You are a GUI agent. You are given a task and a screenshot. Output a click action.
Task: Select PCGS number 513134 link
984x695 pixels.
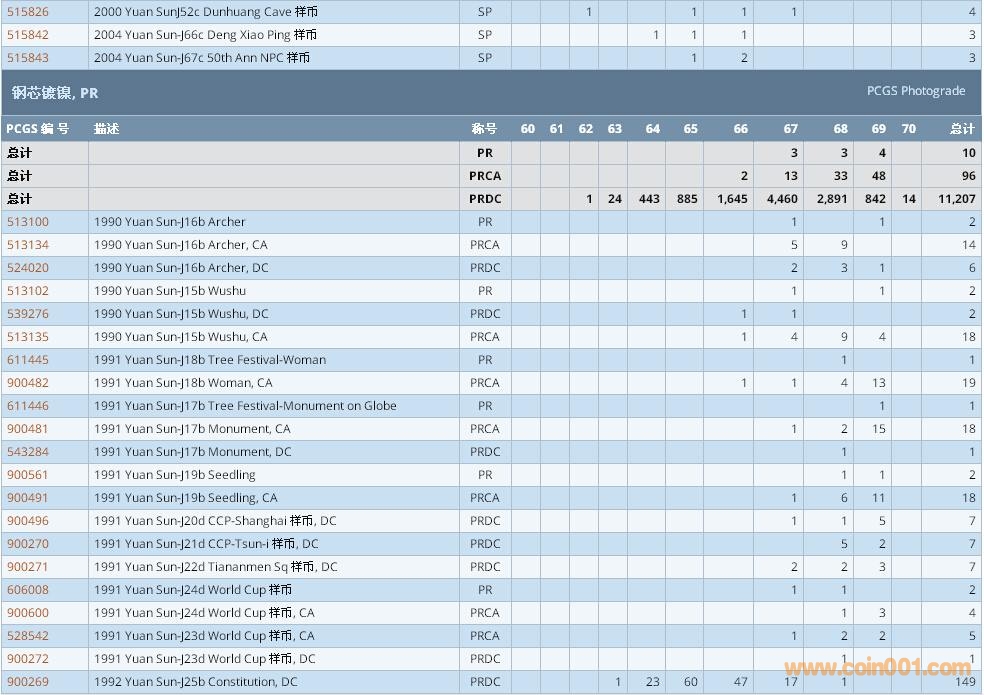pyautogui.click(x=27, y=245)
